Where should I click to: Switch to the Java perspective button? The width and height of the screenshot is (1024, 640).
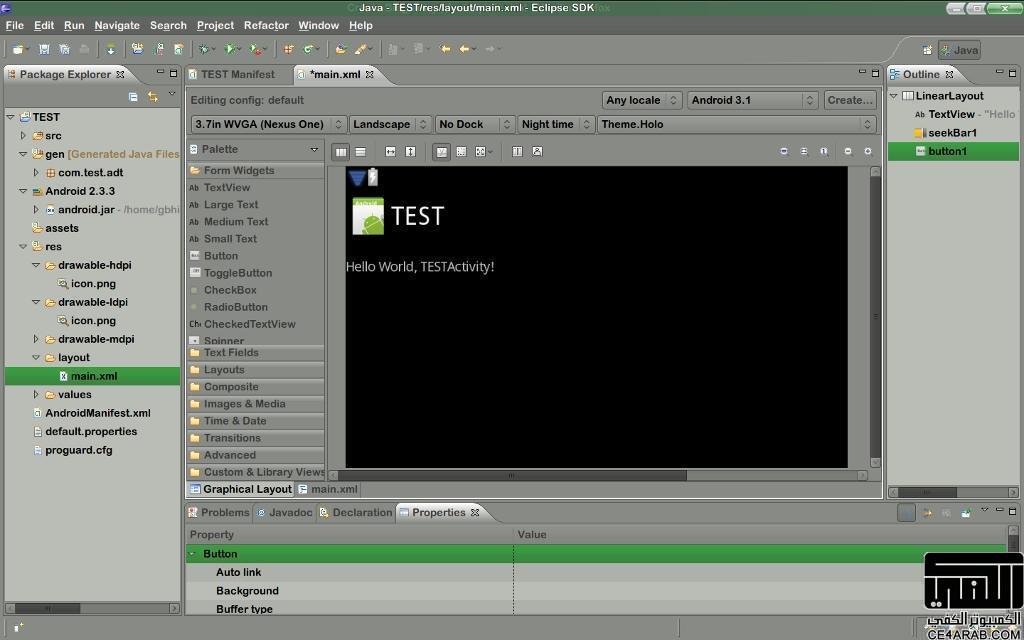pos(959,50)
